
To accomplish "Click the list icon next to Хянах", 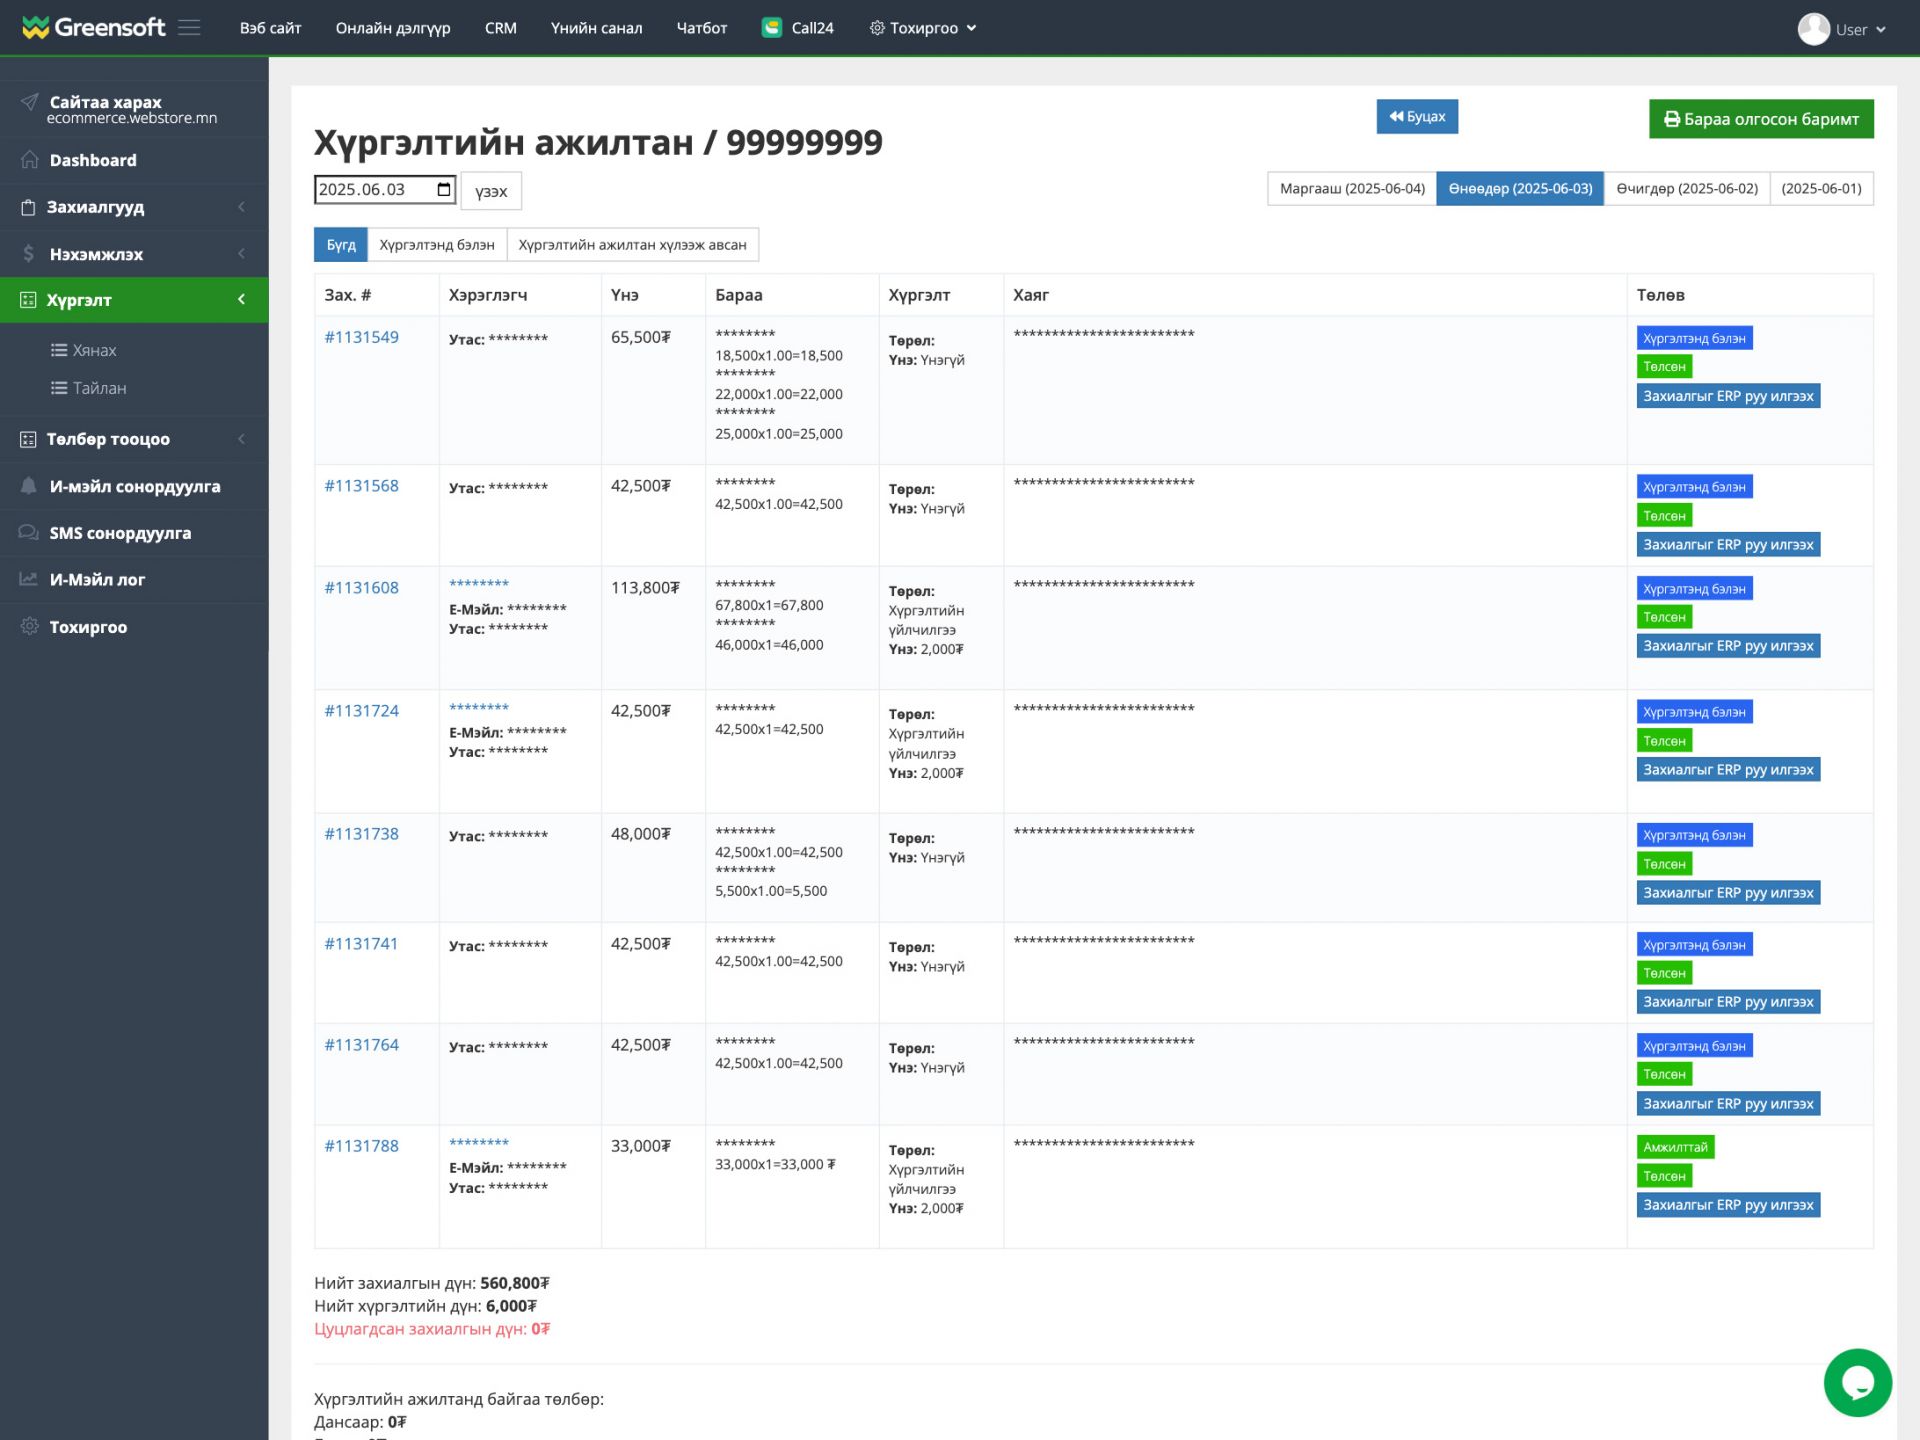I will pyautogui.click(x=59, y=350).
